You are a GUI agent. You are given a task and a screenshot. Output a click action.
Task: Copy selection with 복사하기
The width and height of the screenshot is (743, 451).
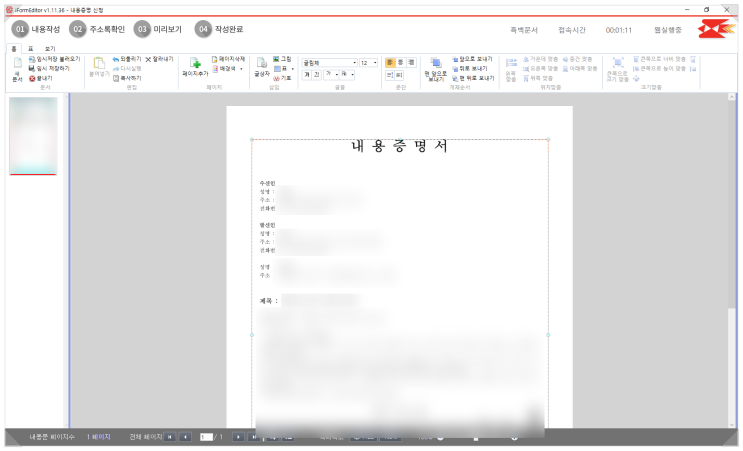[x=127, y=78]
